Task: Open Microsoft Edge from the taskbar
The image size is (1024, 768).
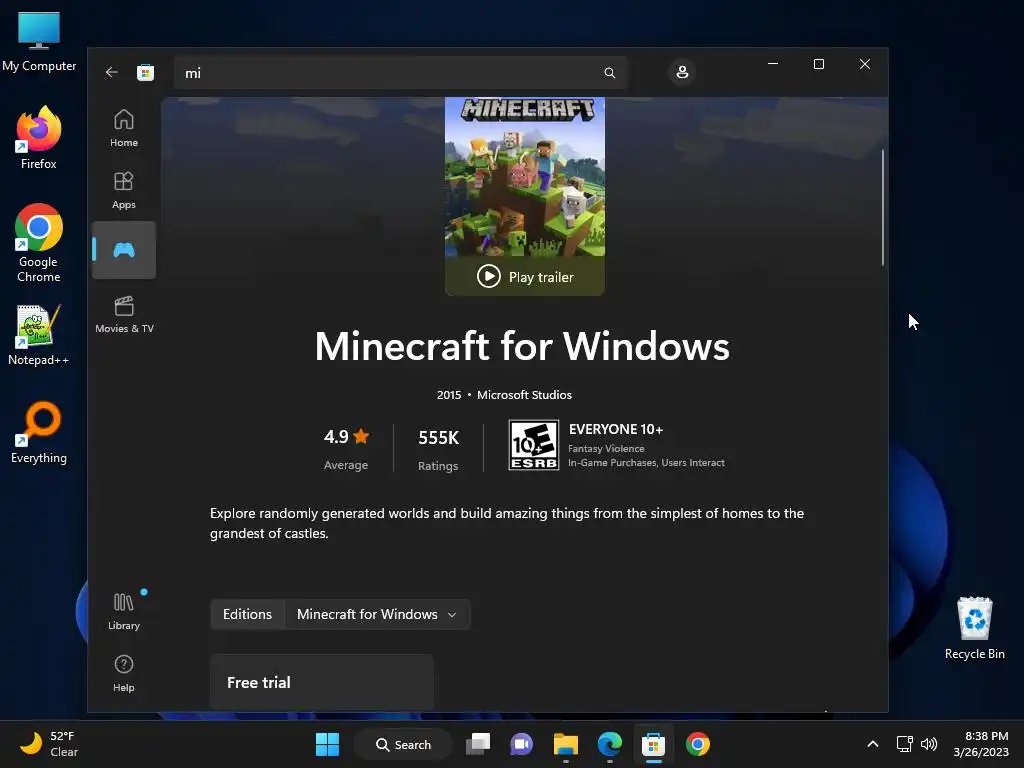Action: coord(609,744)
